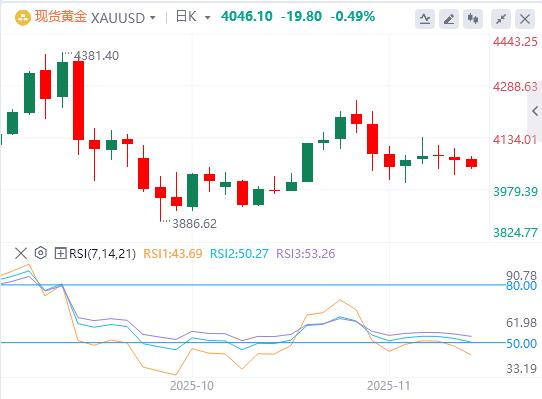542x399 pixels.
Task: Click the RSI 80.00 level label
Action: 521,286
